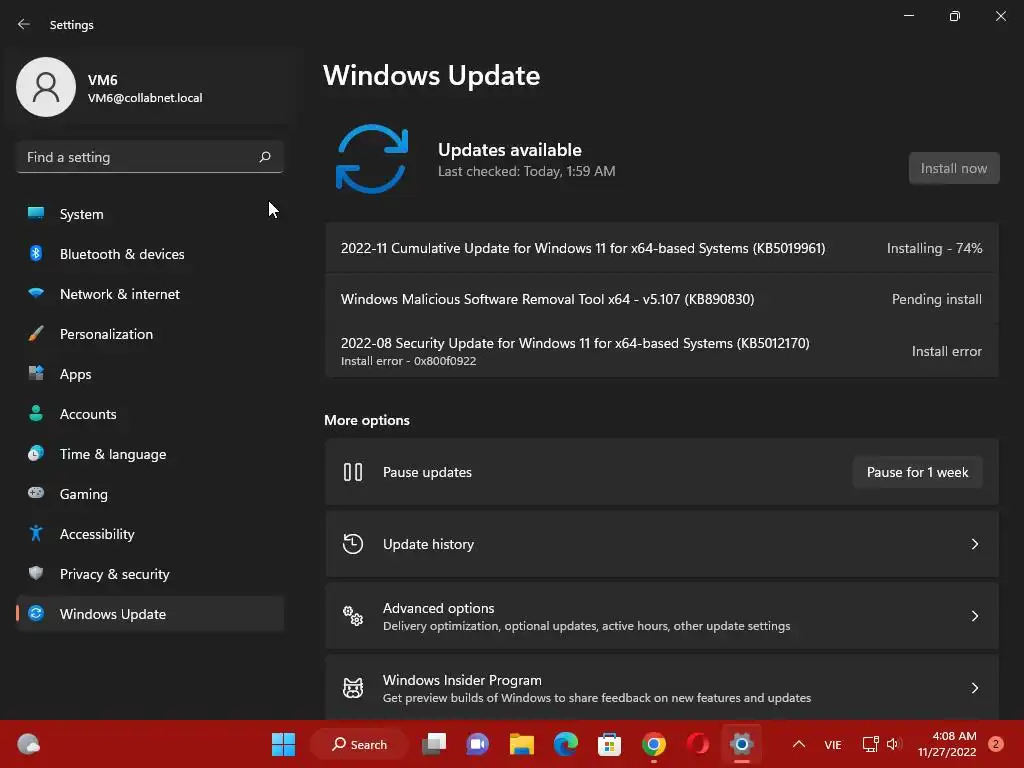Click the pause icon beside Pause updates
1024x768 pixels.
point(353,472)
